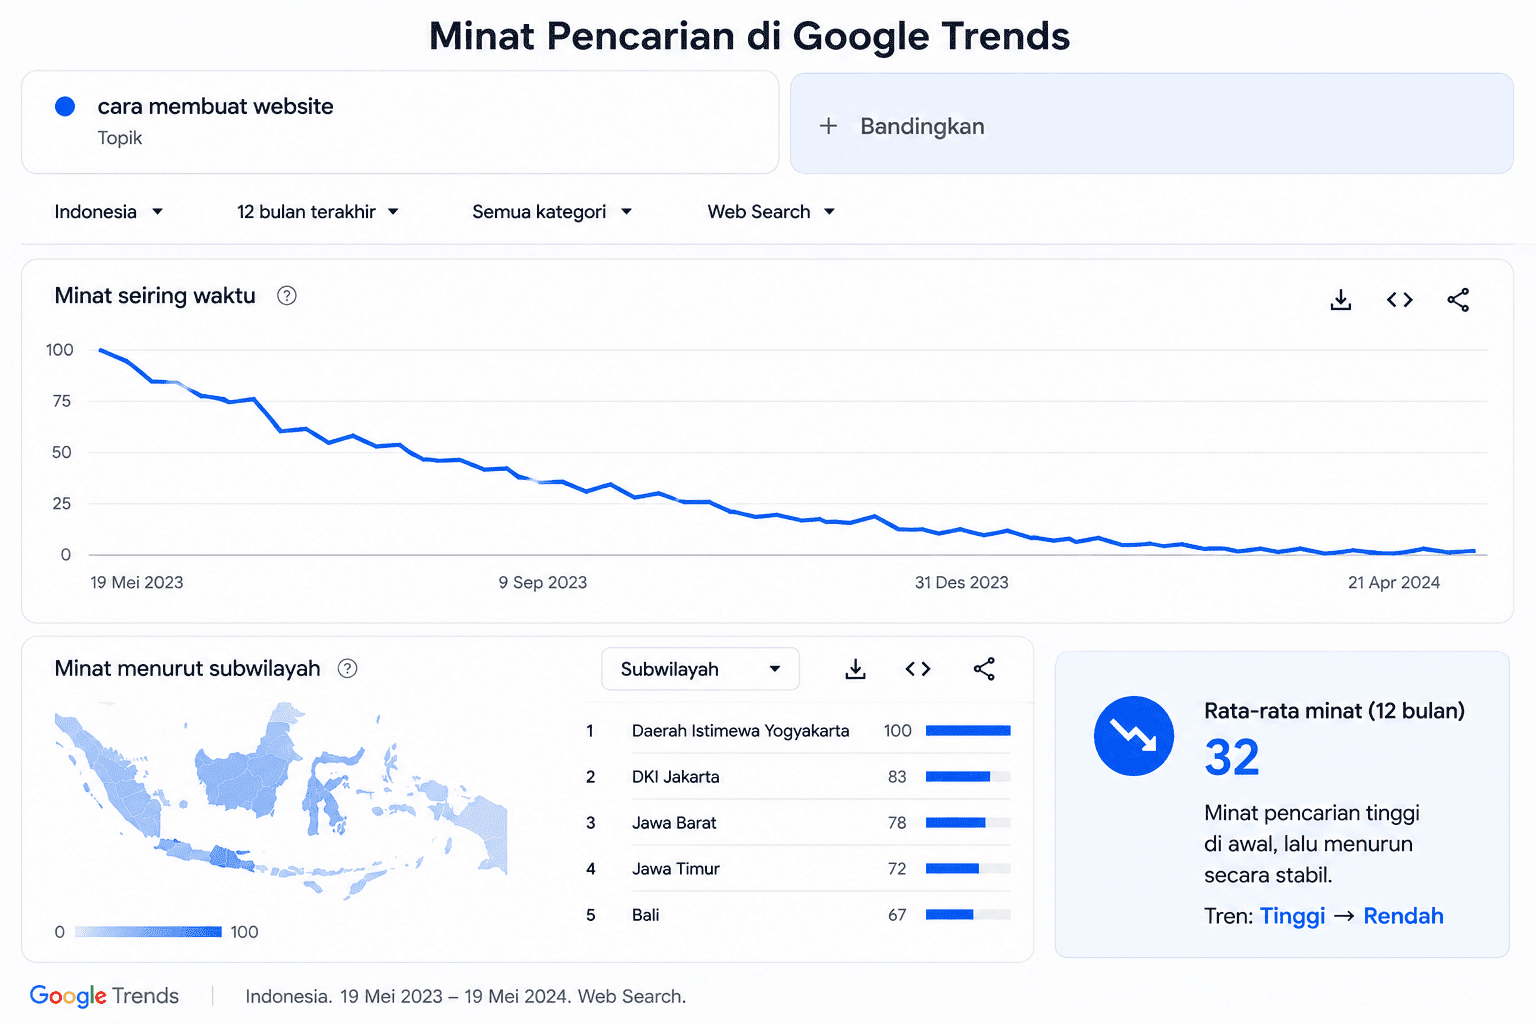Share the Minat seiring waktu chart
Viewport: 1536px width, 1024px height.
[x=1458, y=300]
